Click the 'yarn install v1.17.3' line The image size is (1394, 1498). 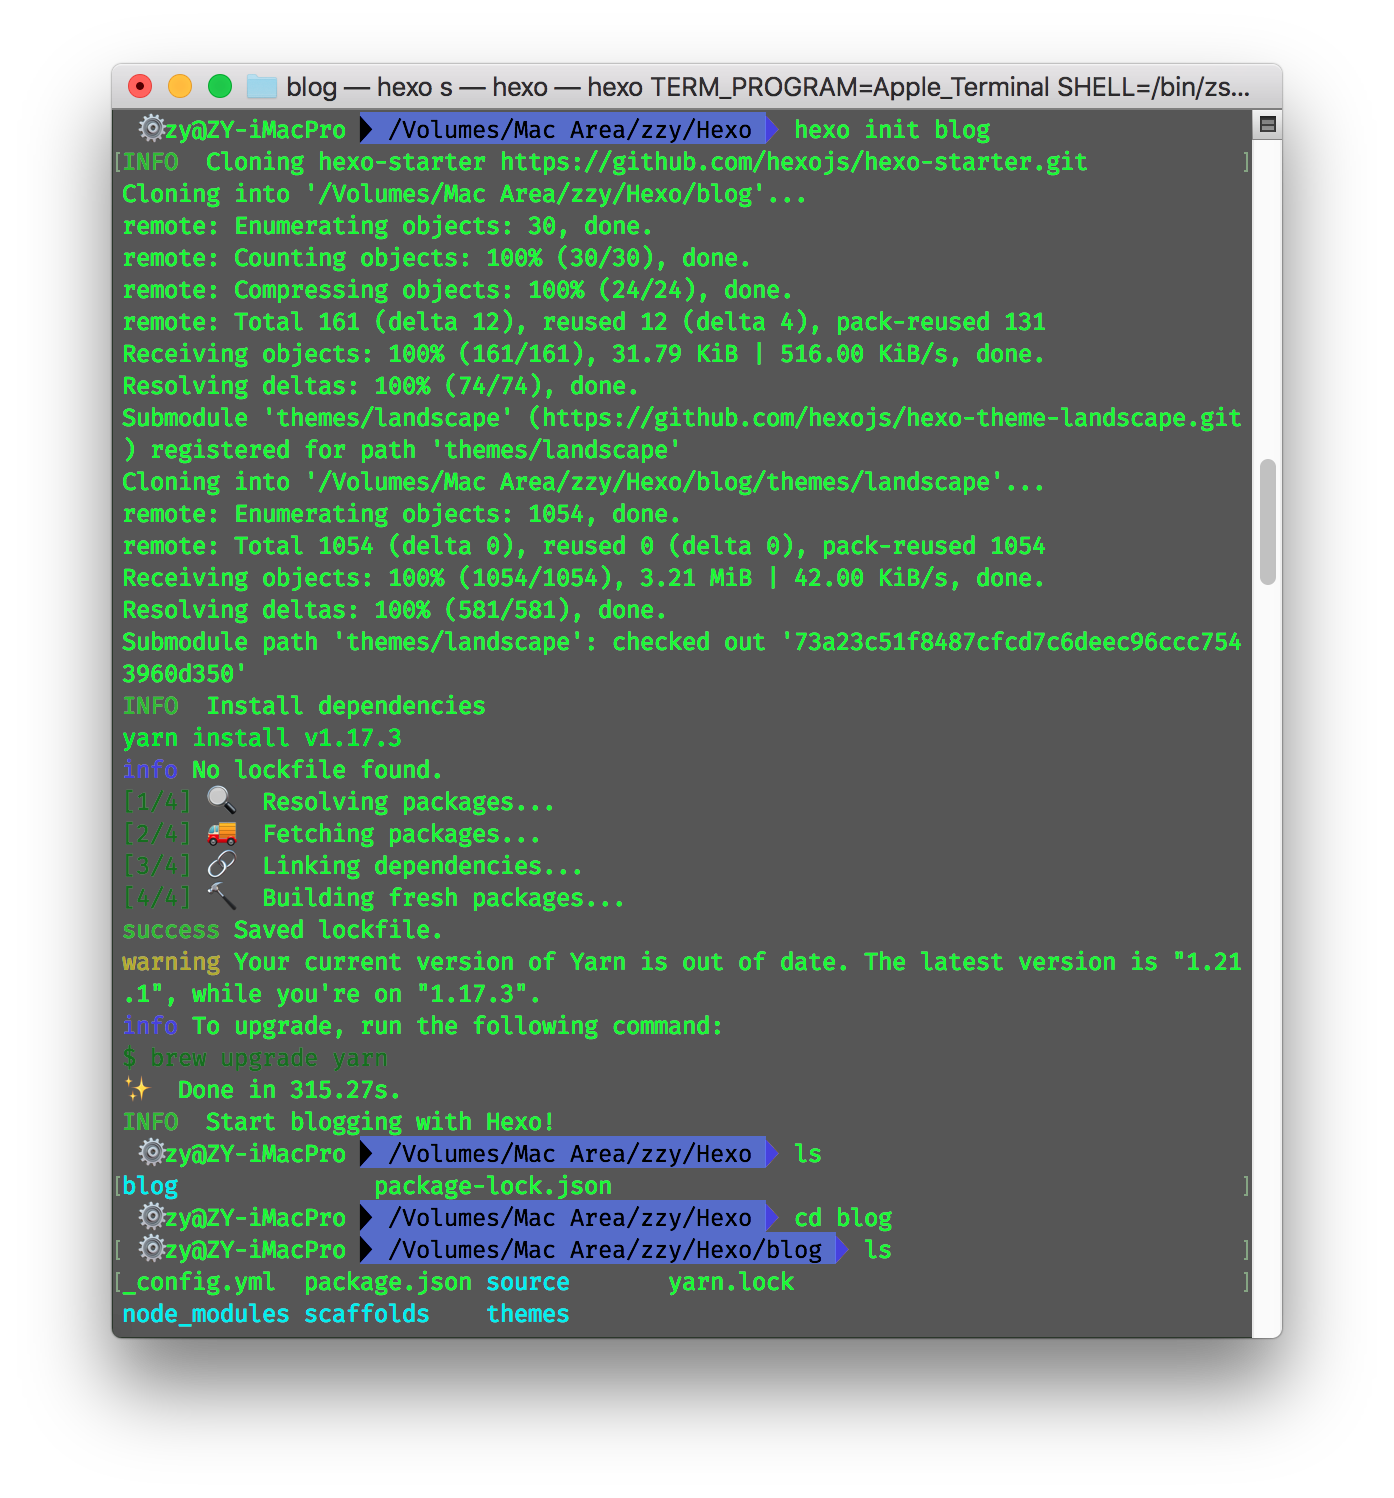[x=262, y=738]
